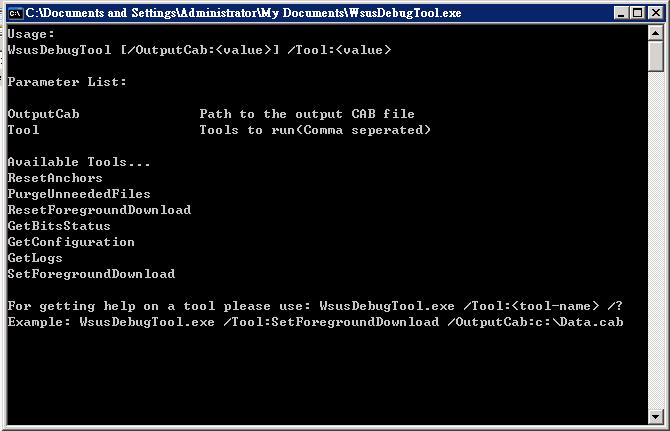
Task: Click the SetForegroundDownload entry in tools list
Action: 91,274
